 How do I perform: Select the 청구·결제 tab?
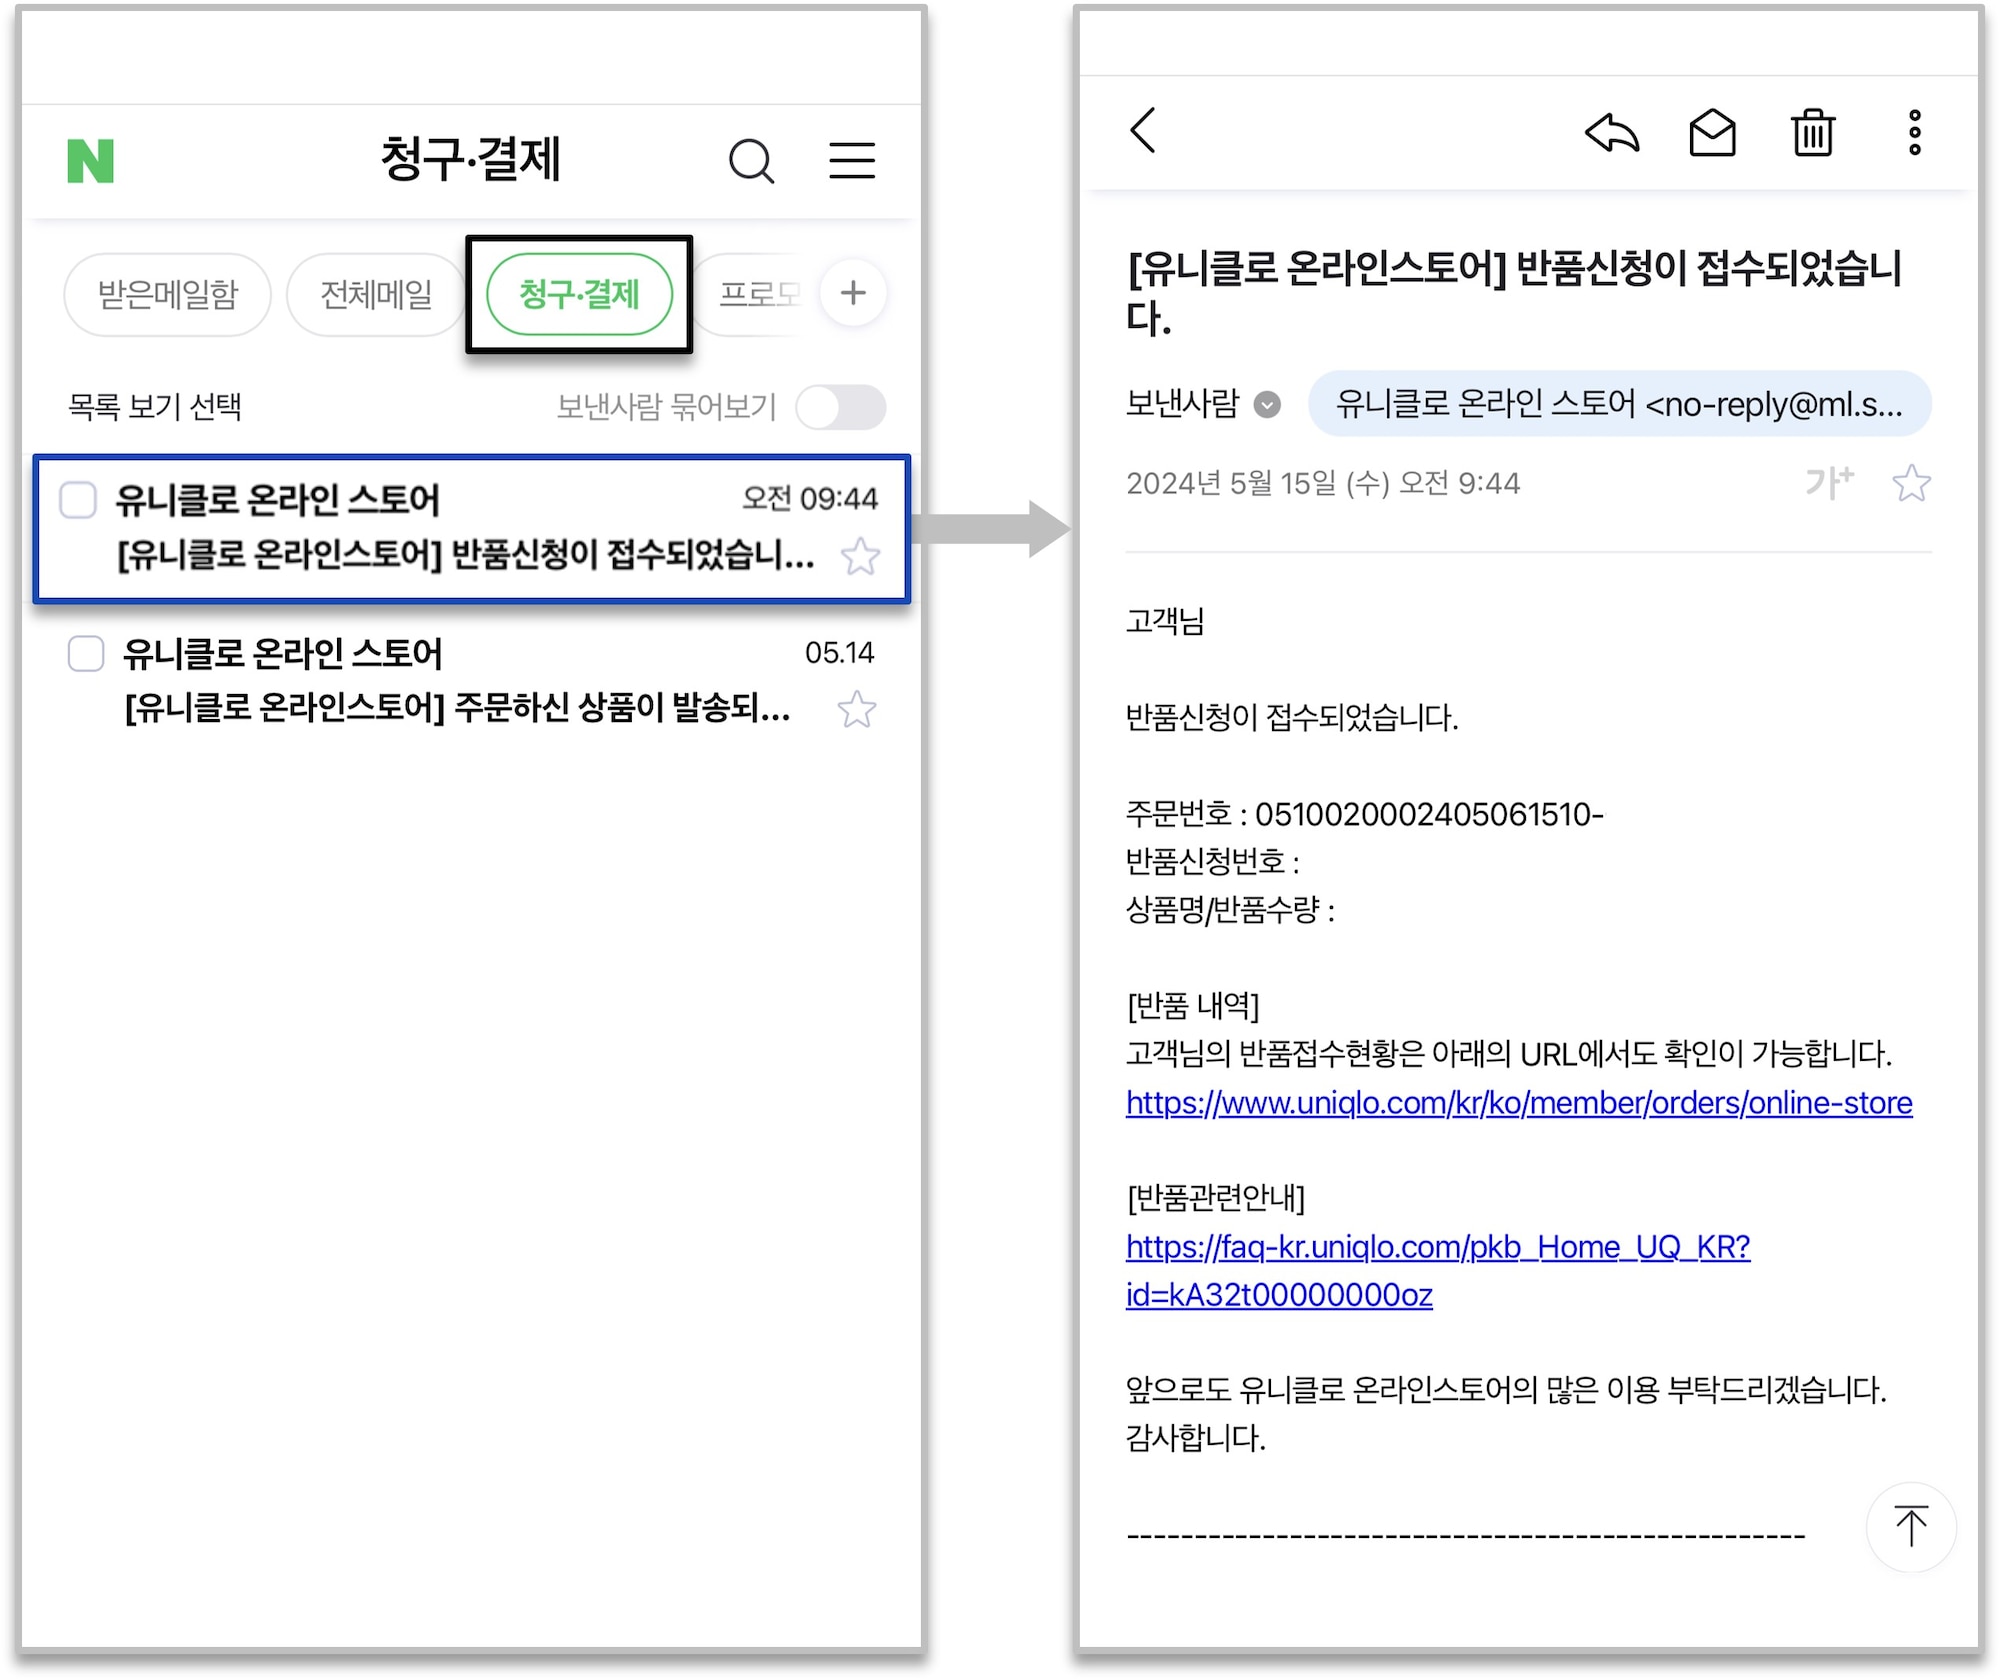[579, 294]
